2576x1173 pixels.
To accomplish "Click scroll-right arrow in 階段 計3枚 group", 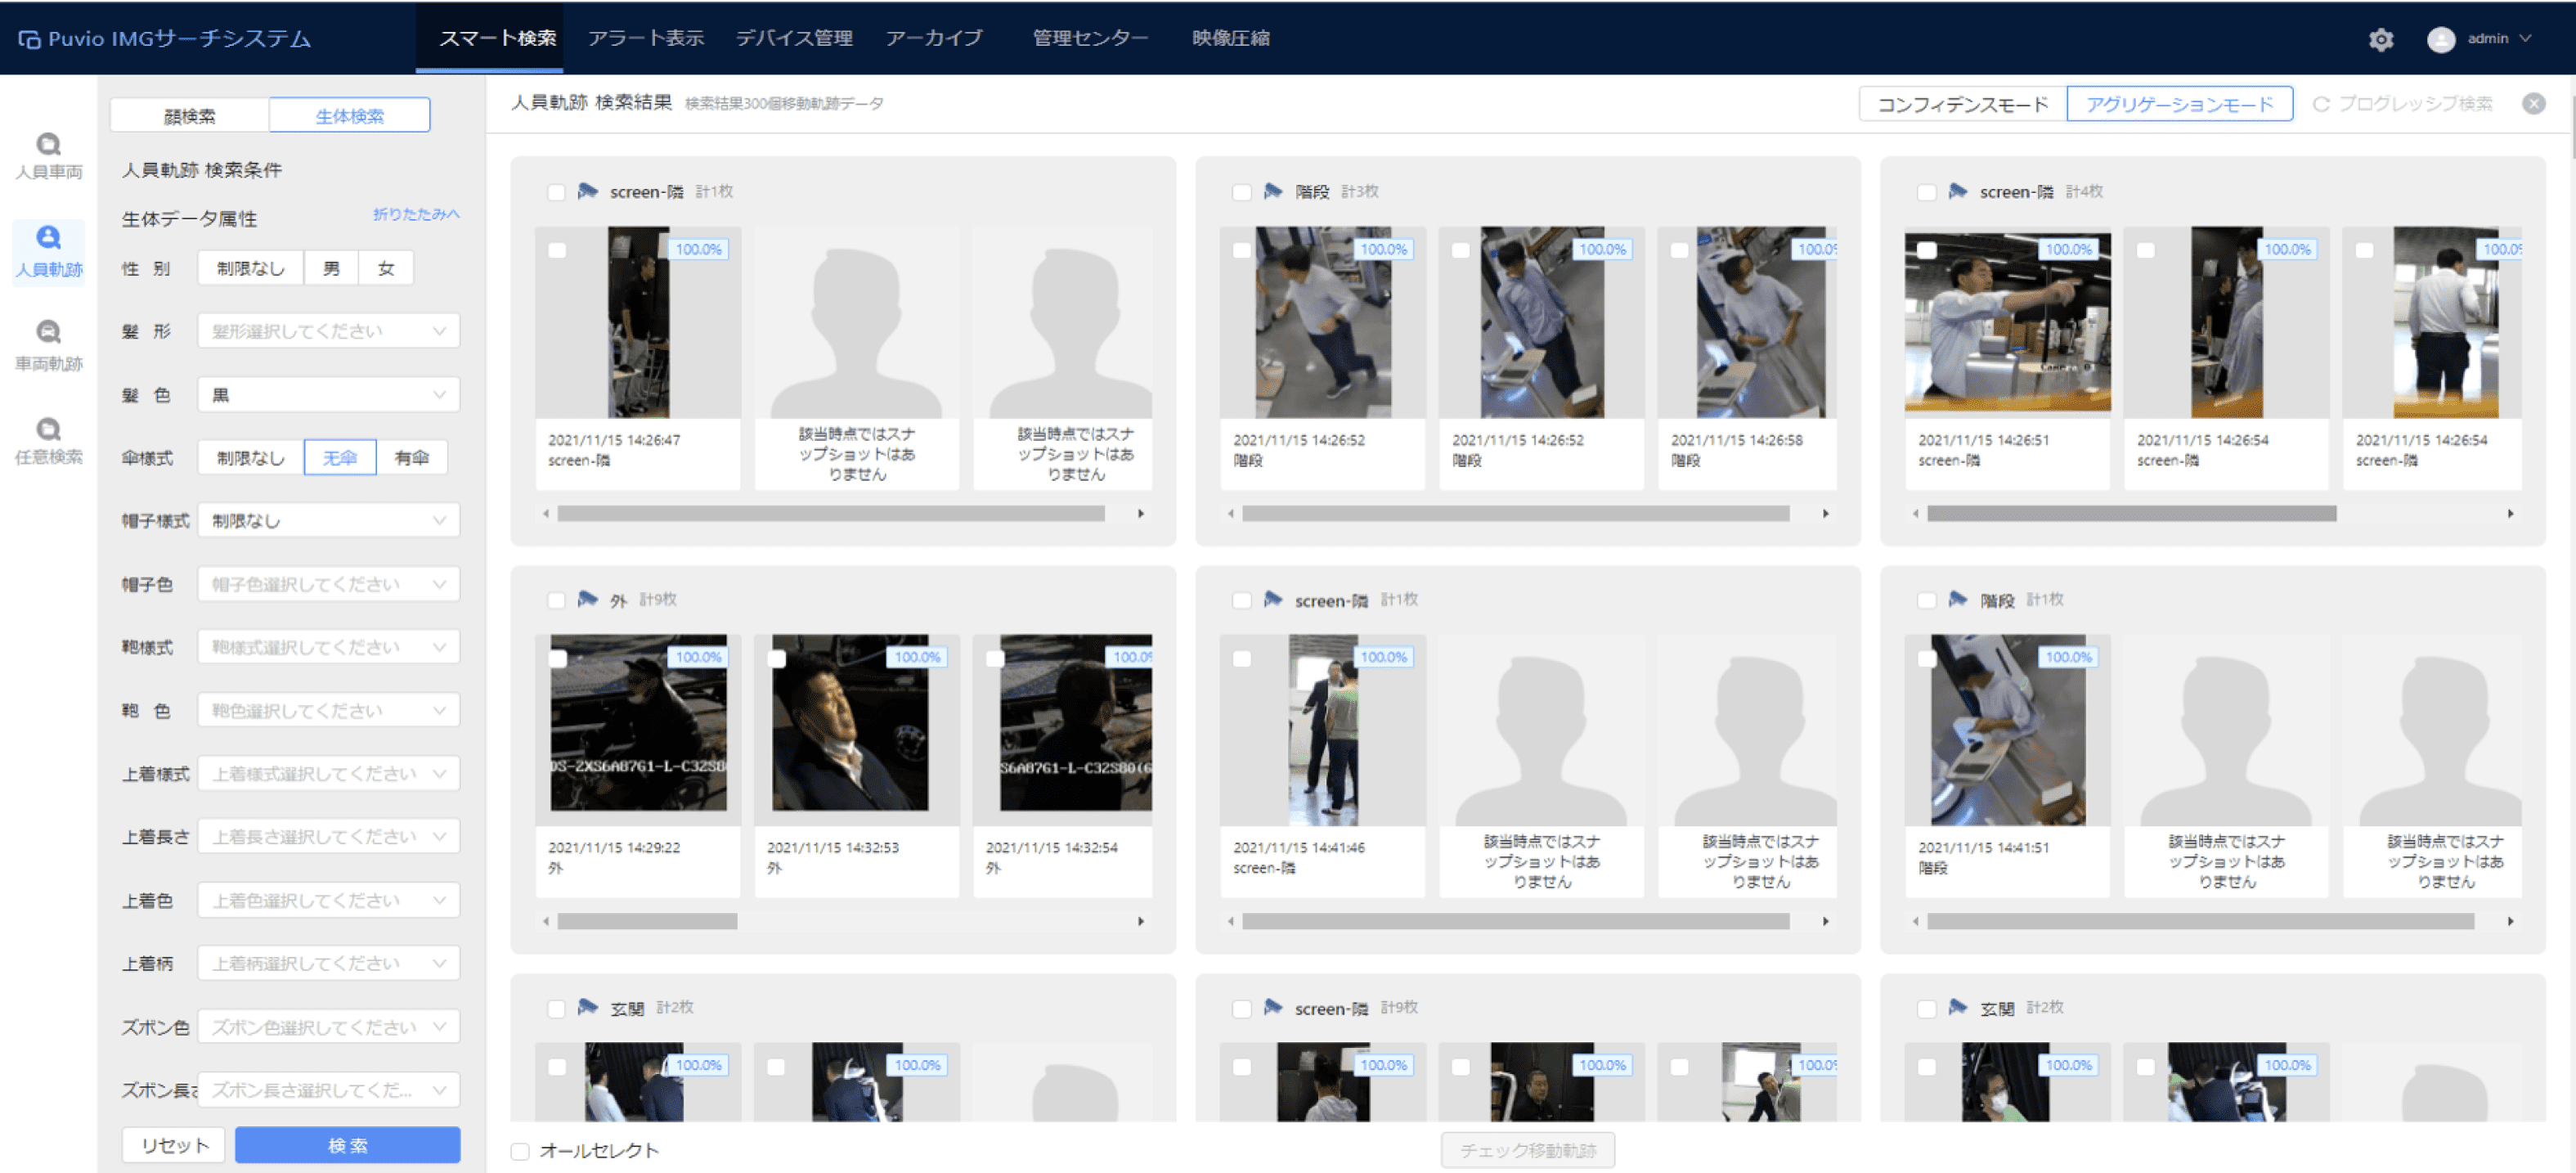I will 1825,513.
